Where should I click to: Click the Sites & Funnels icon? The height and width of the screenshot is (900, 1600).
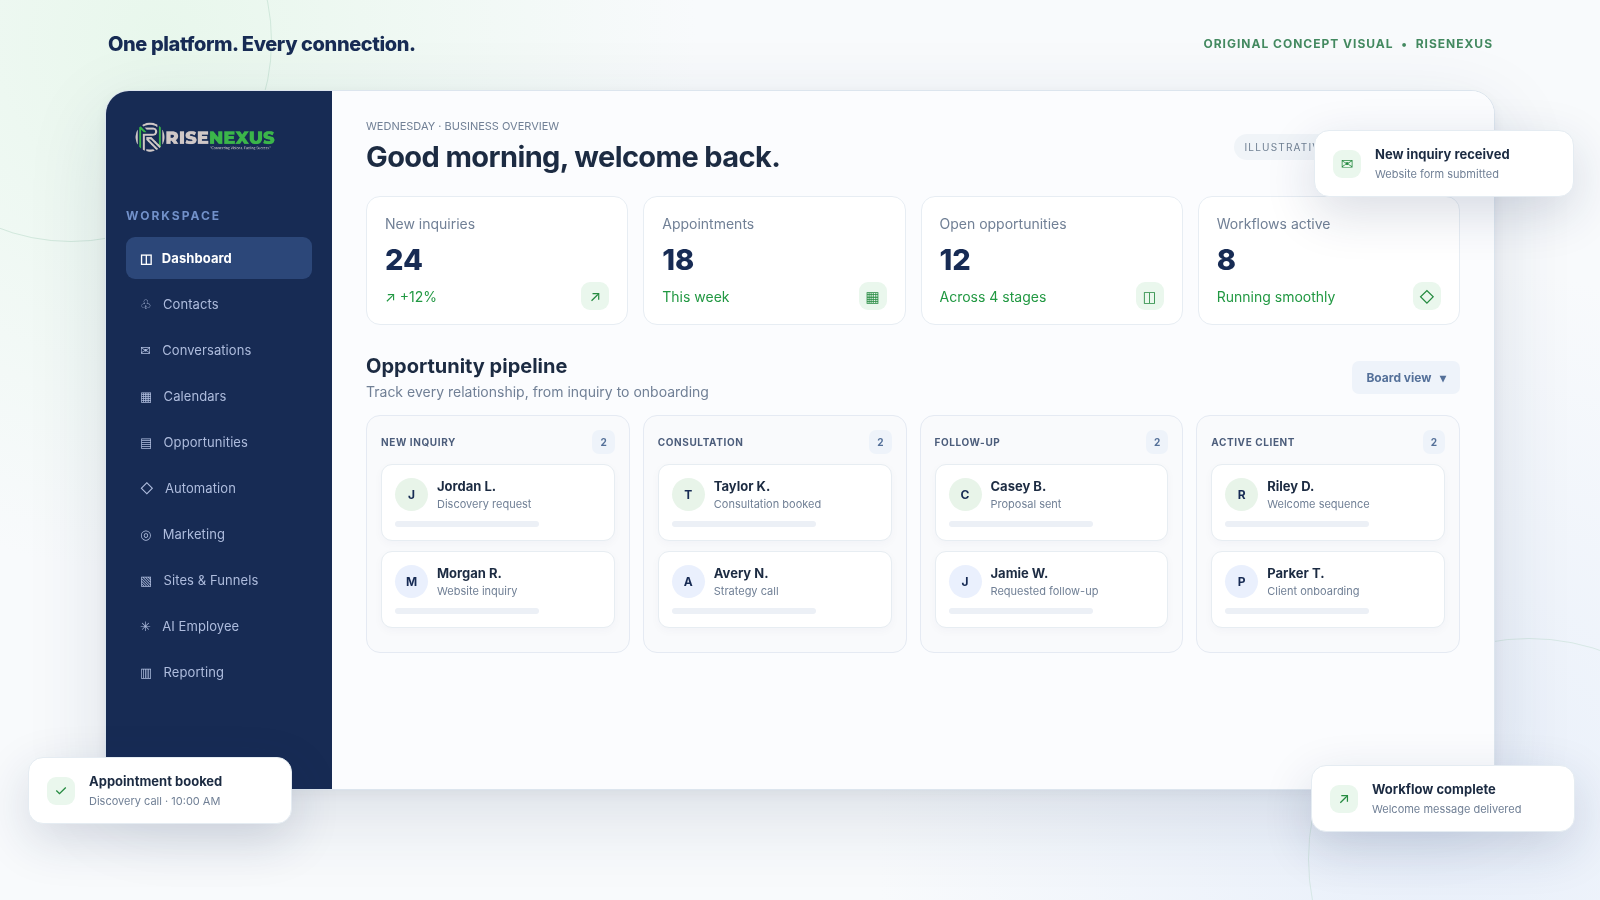(146, 581)
